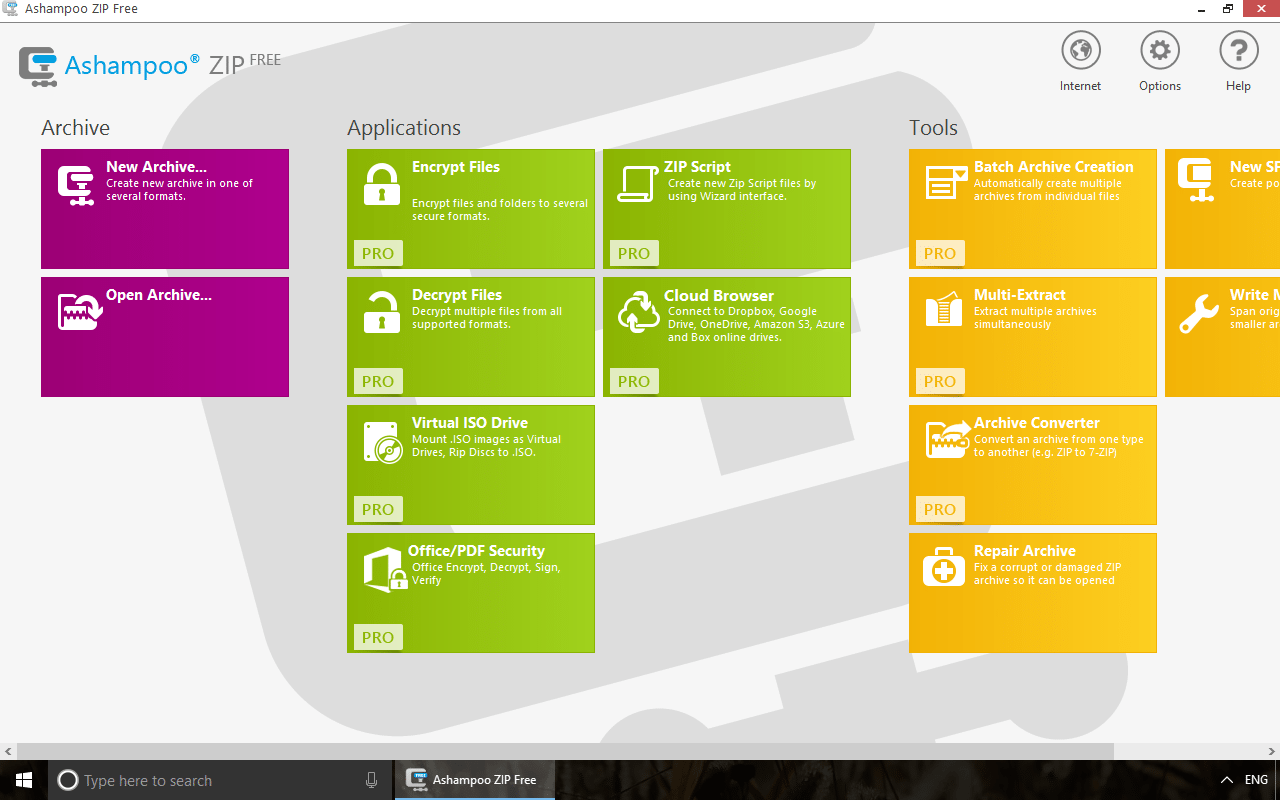Click the Cloud Browser cloud icon
Screen dimensions: 1280x800
638,312
